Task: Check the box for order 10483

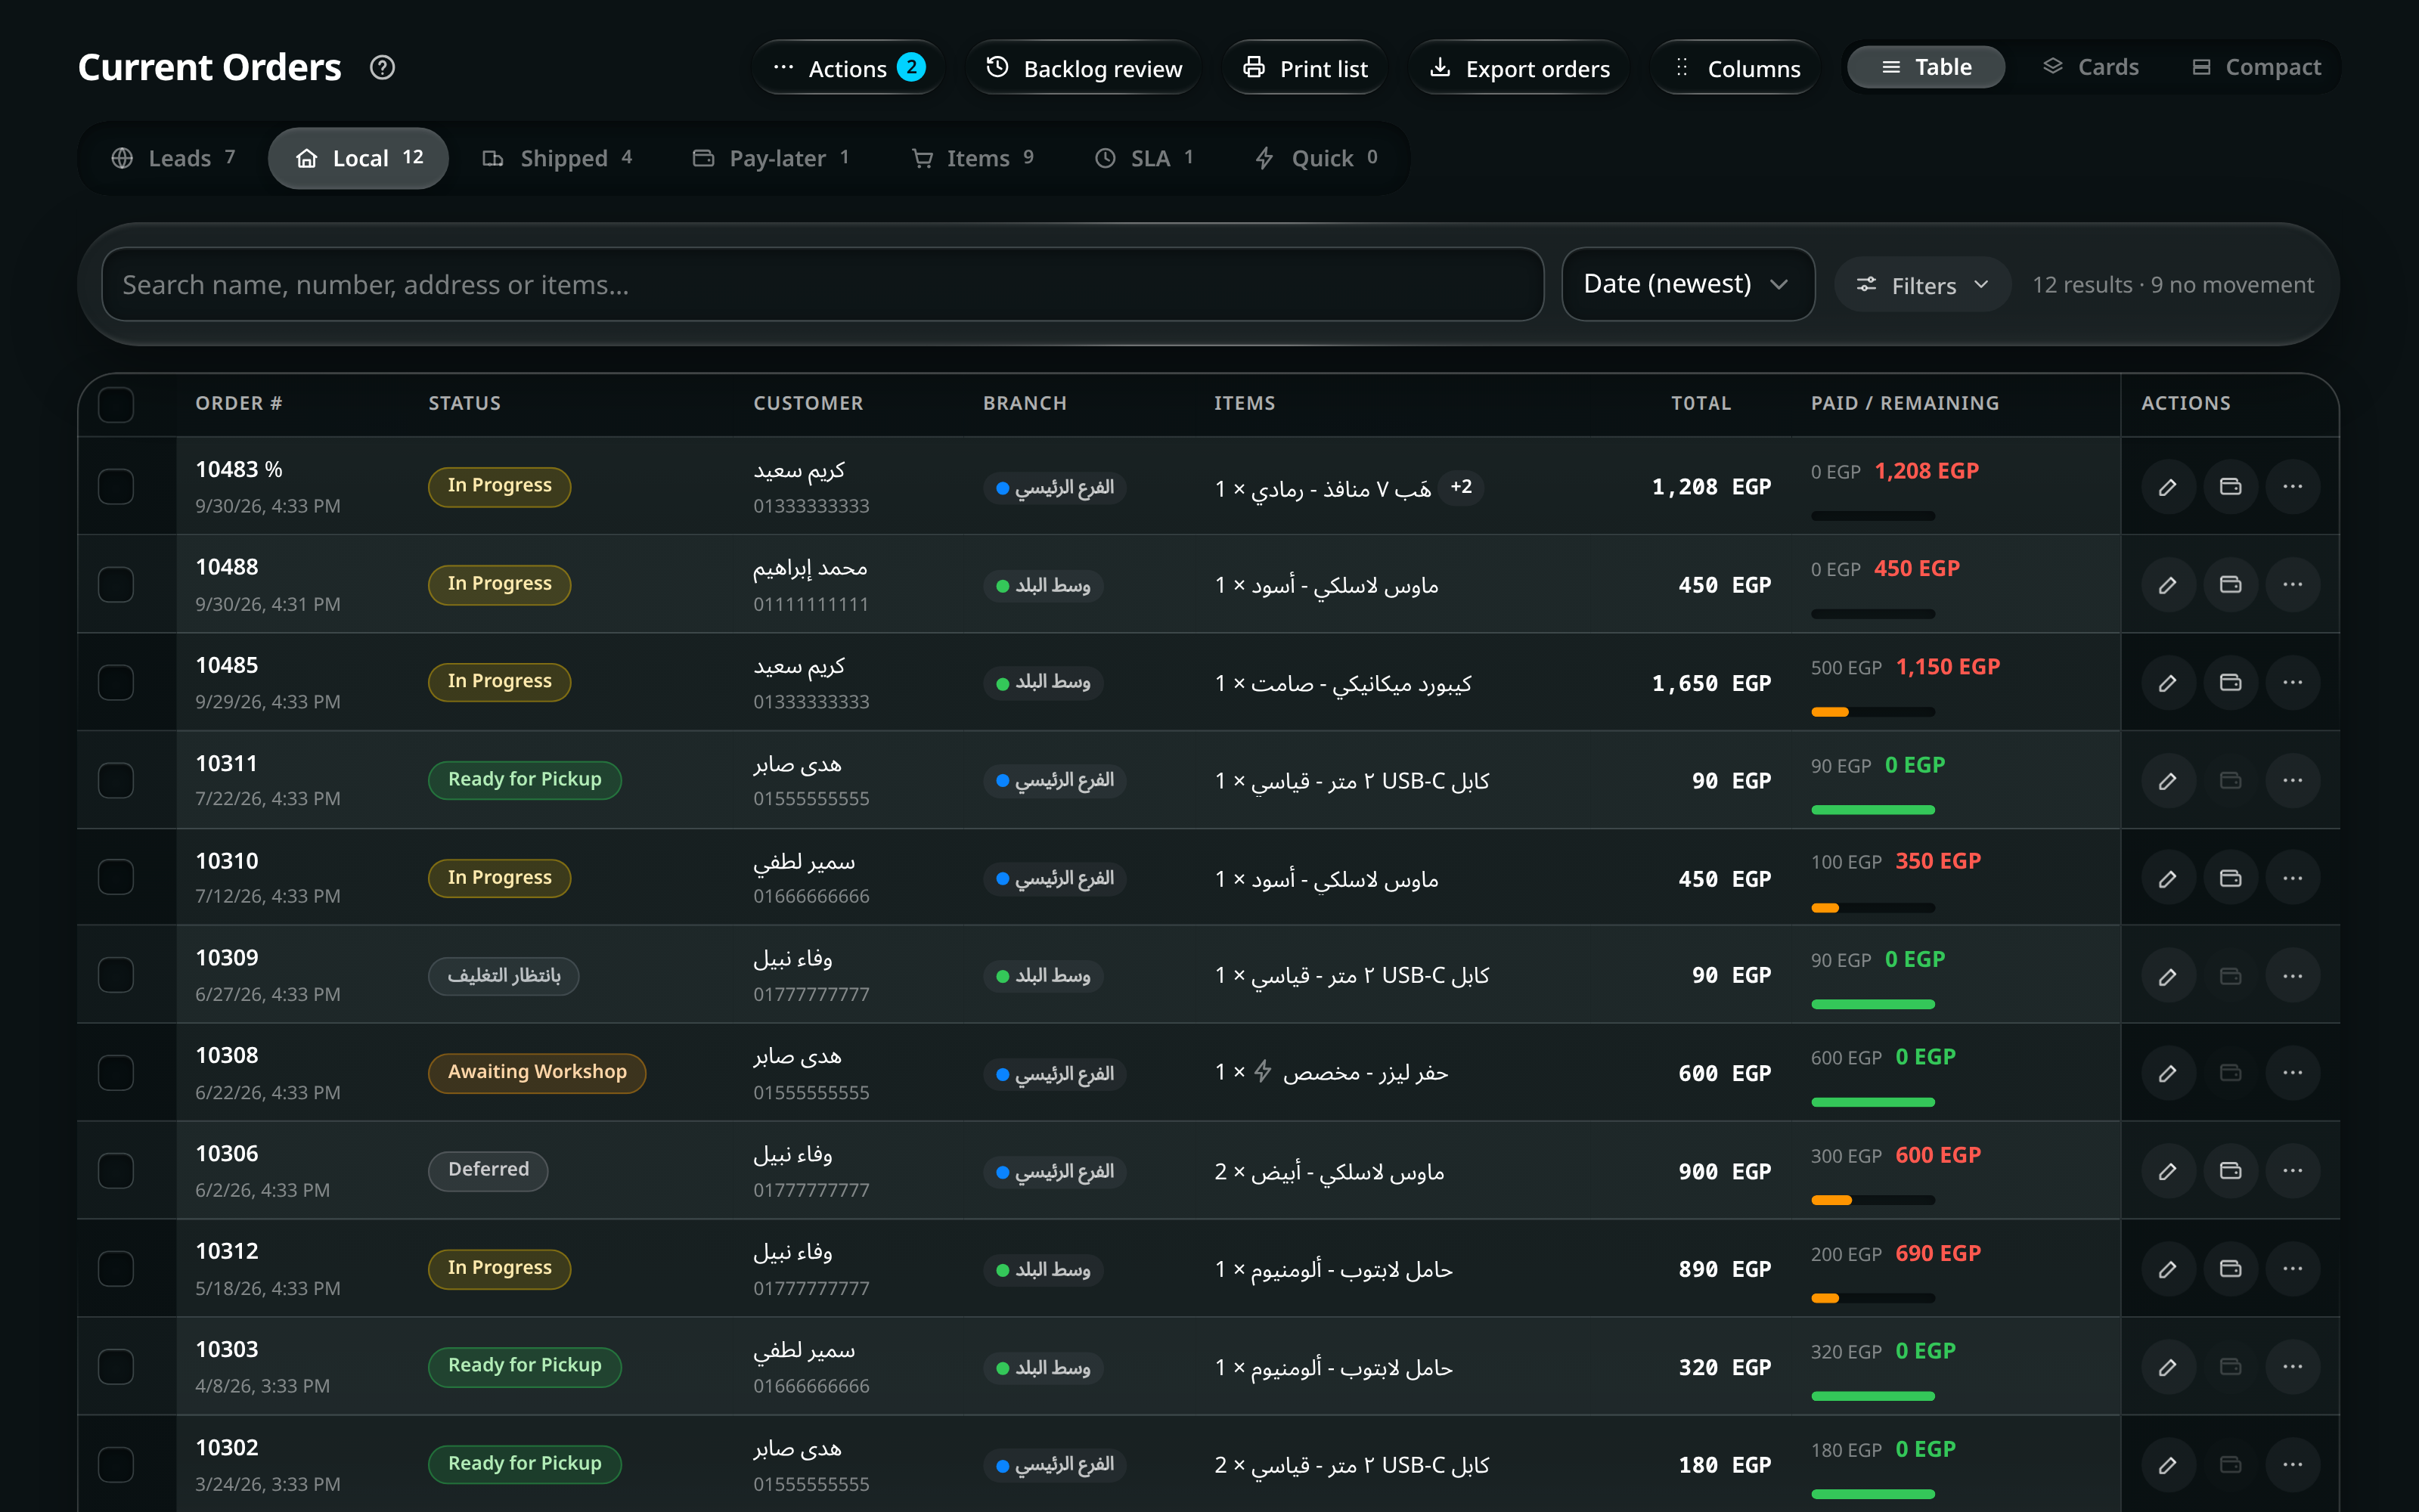Action: coord(116,487)
